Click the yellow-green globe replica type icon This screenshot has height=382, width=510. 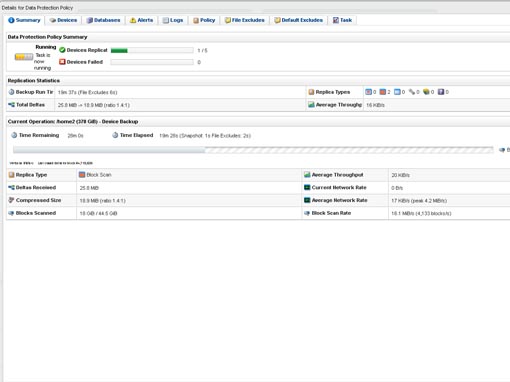(426, 92)
